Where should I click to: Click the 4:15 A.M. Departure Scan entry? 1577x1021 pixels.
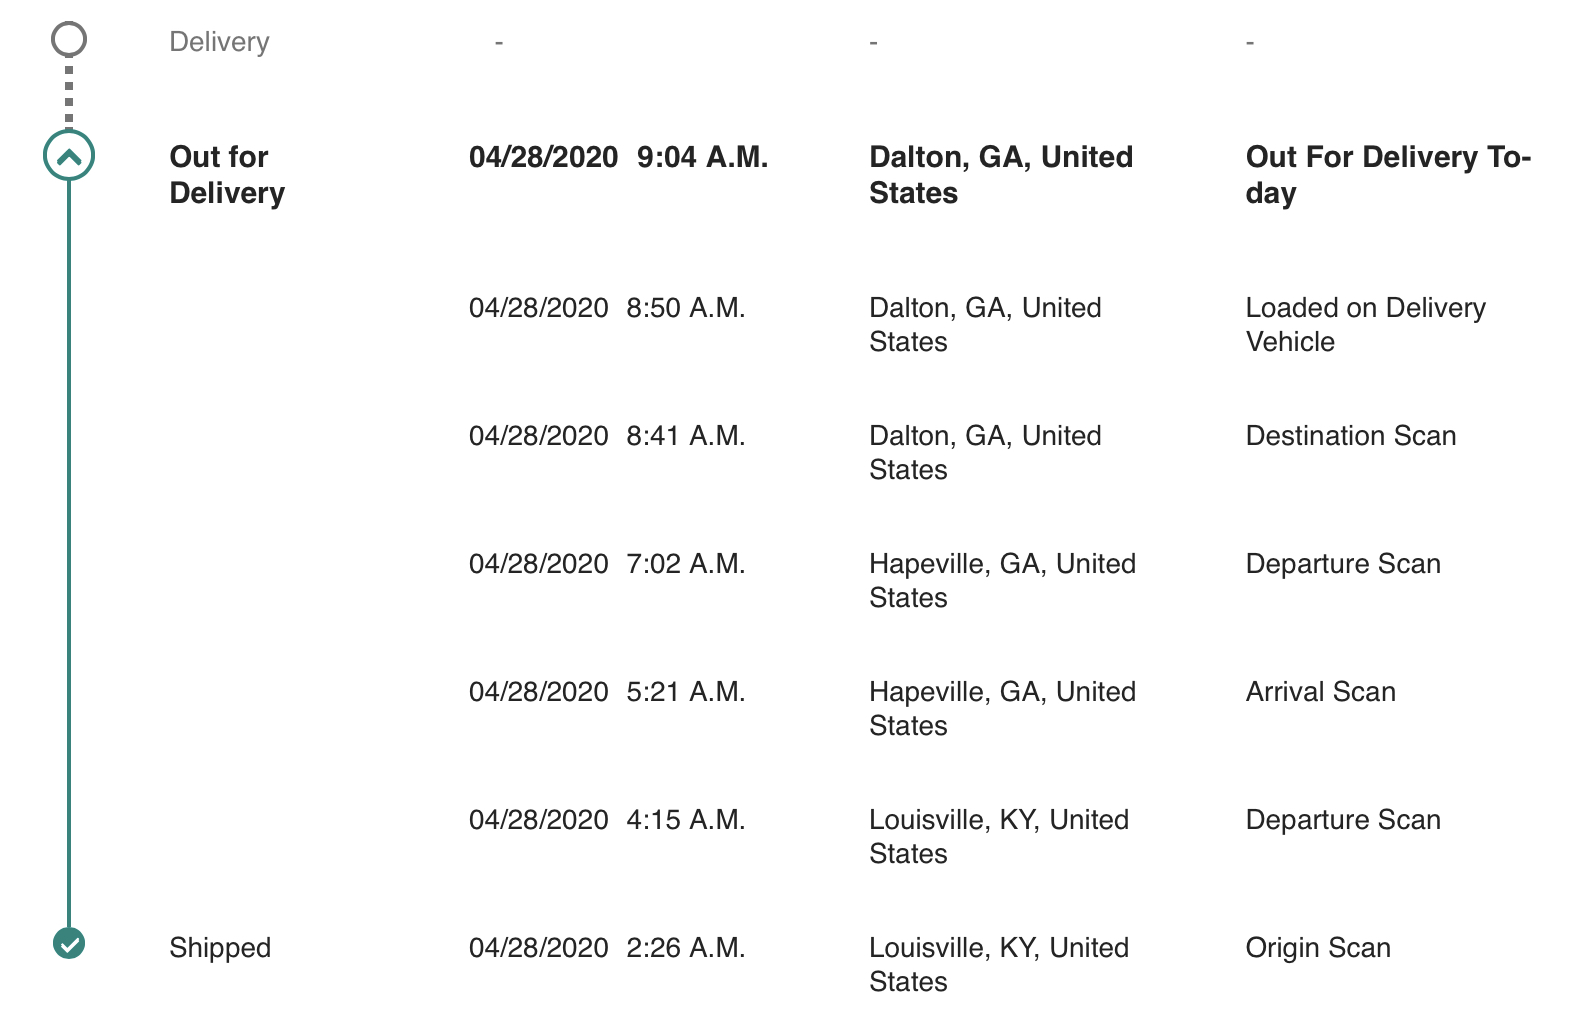pyautogui.click(x=1342, y=820)
